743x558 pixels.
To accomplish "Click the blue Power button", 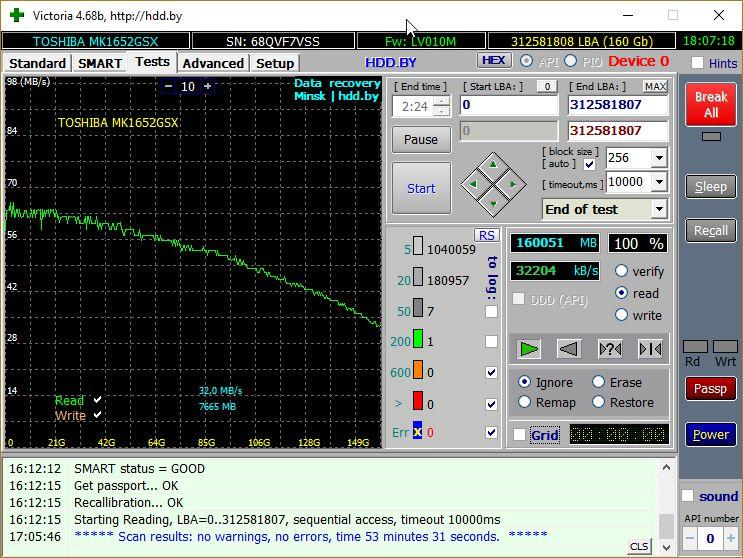I will click(x=711, y=434).
